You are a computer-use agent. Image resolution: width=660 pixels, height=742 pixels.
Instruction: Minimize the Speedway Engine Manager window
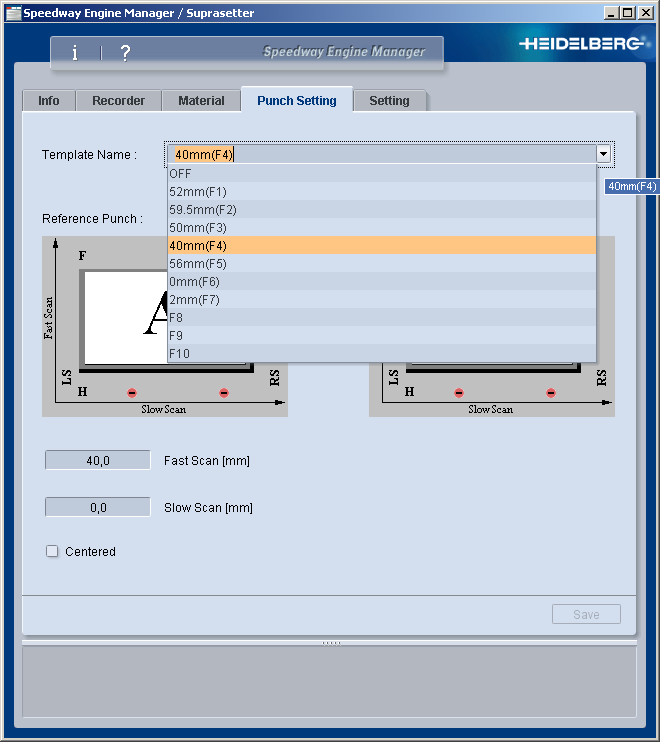point(611,13)
